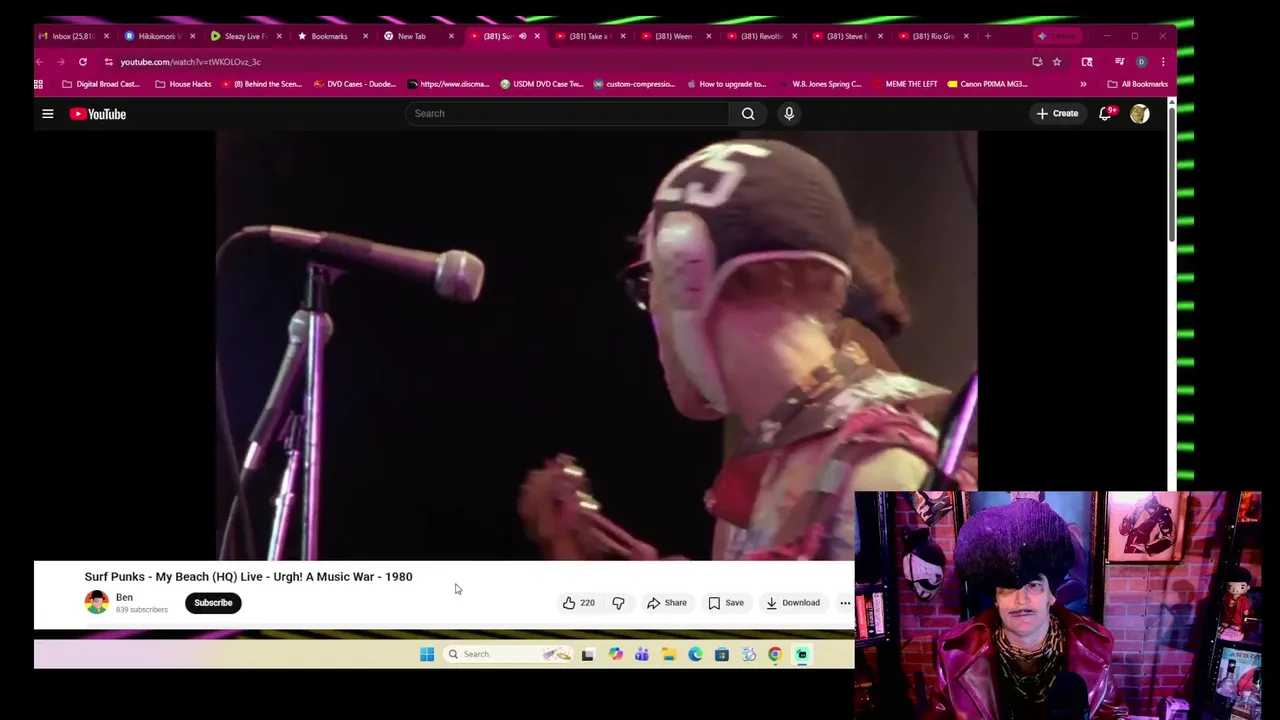This screenshot has height=720, width=1280.
Task: Open Microsoft Teams from the taskbar
Action: [641, 654]
